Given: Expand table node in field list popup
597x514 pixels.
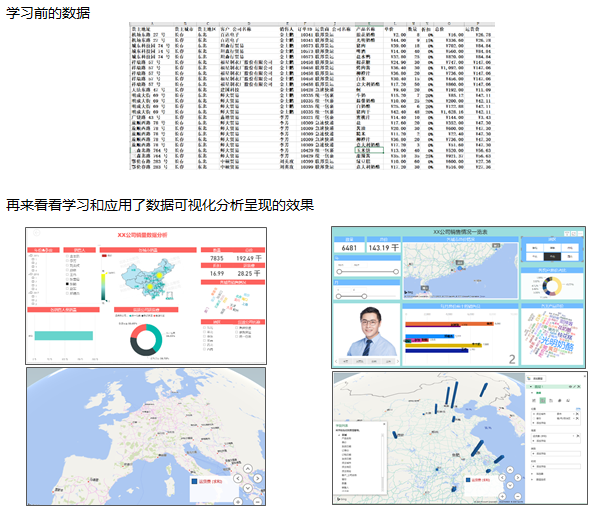Looking at the screenshot, I should pos(339,435).
